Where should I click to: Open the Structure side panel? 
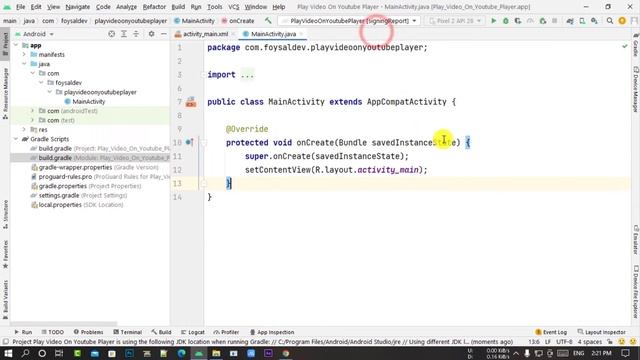click(5, 214)
